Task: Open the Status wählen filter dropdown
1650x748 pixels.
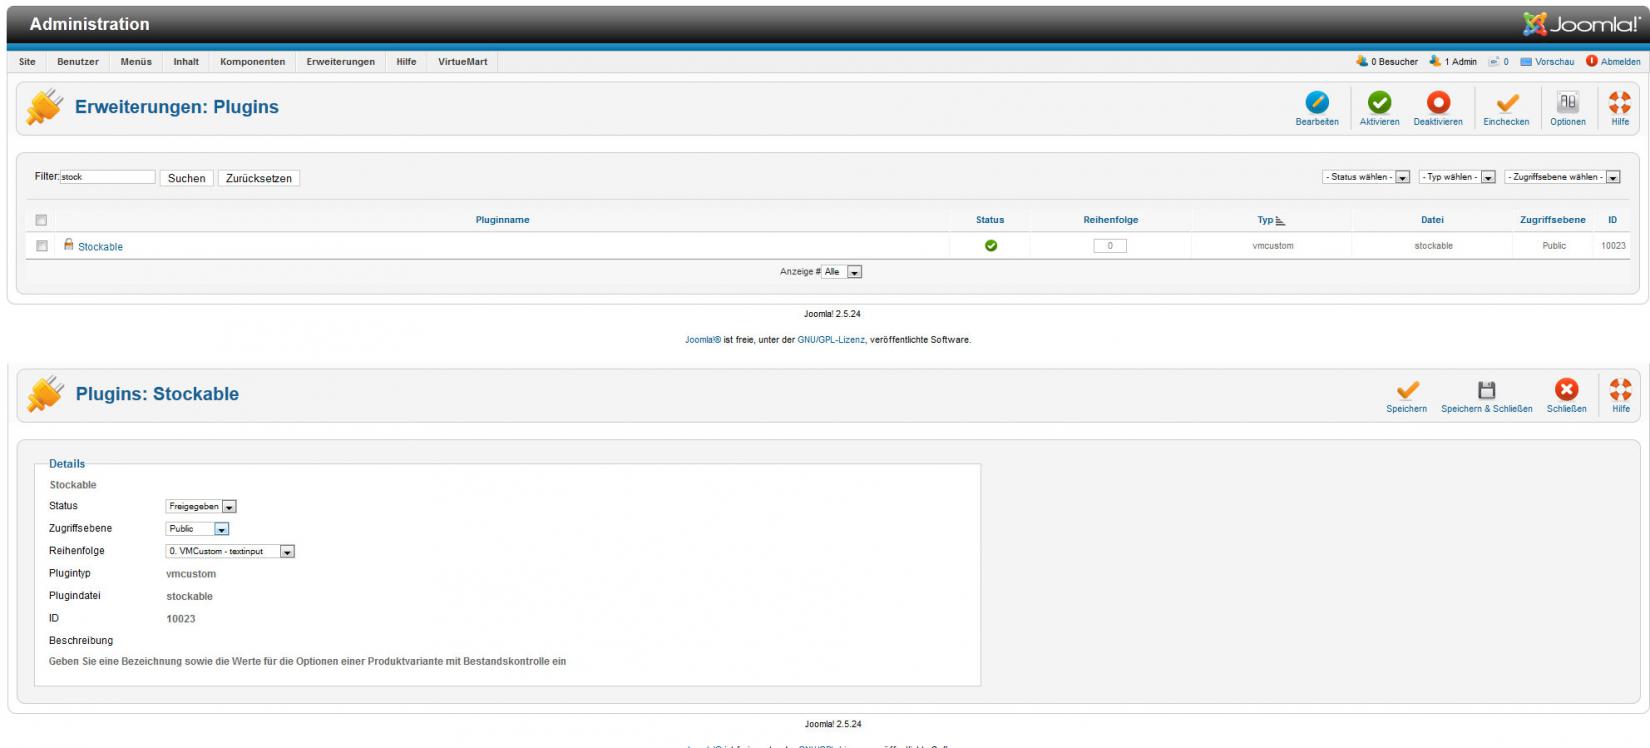Action: 1366,177
